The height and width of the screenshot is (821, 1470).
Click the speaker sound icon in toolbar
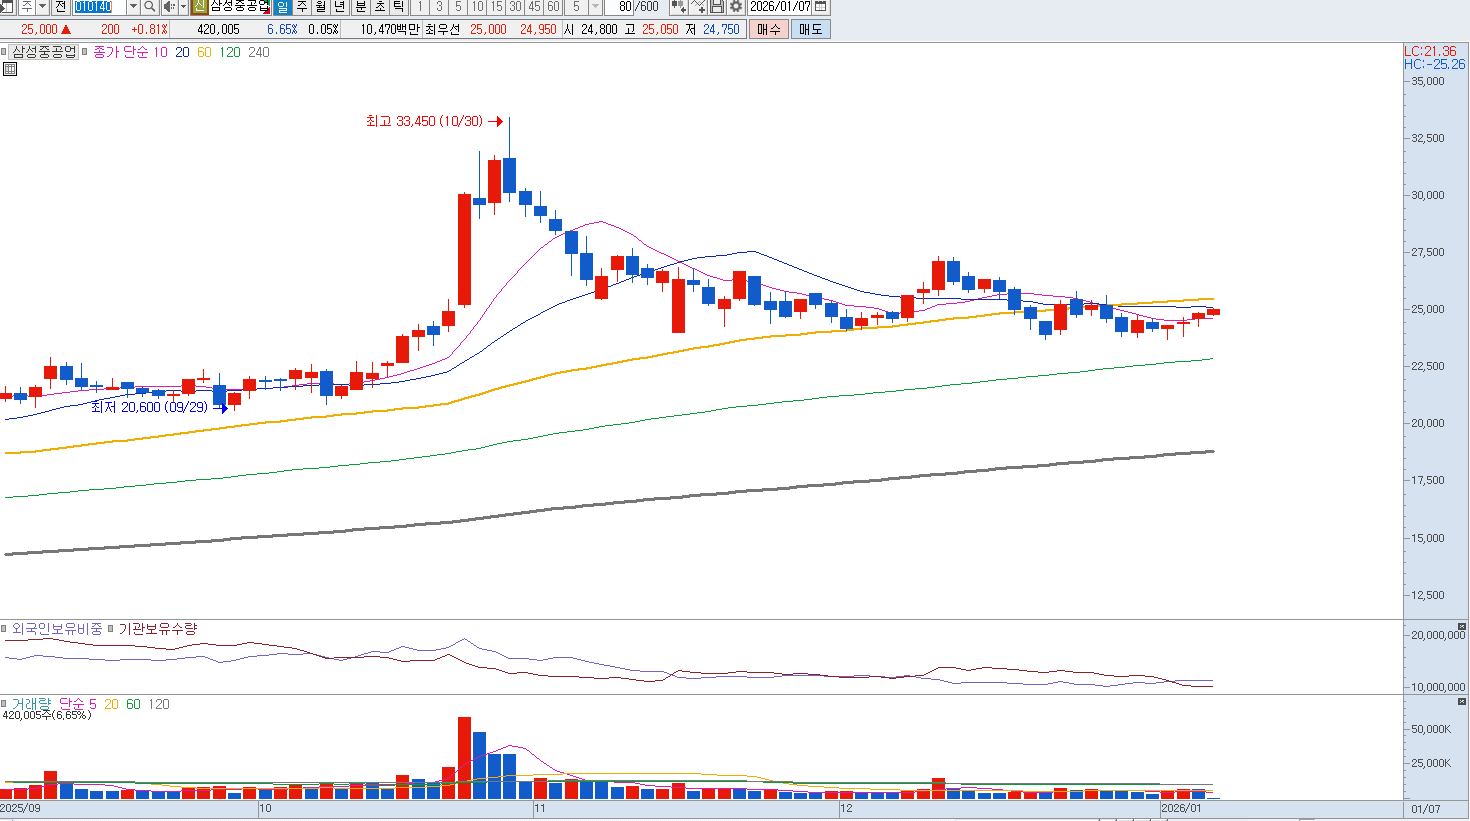169,7
